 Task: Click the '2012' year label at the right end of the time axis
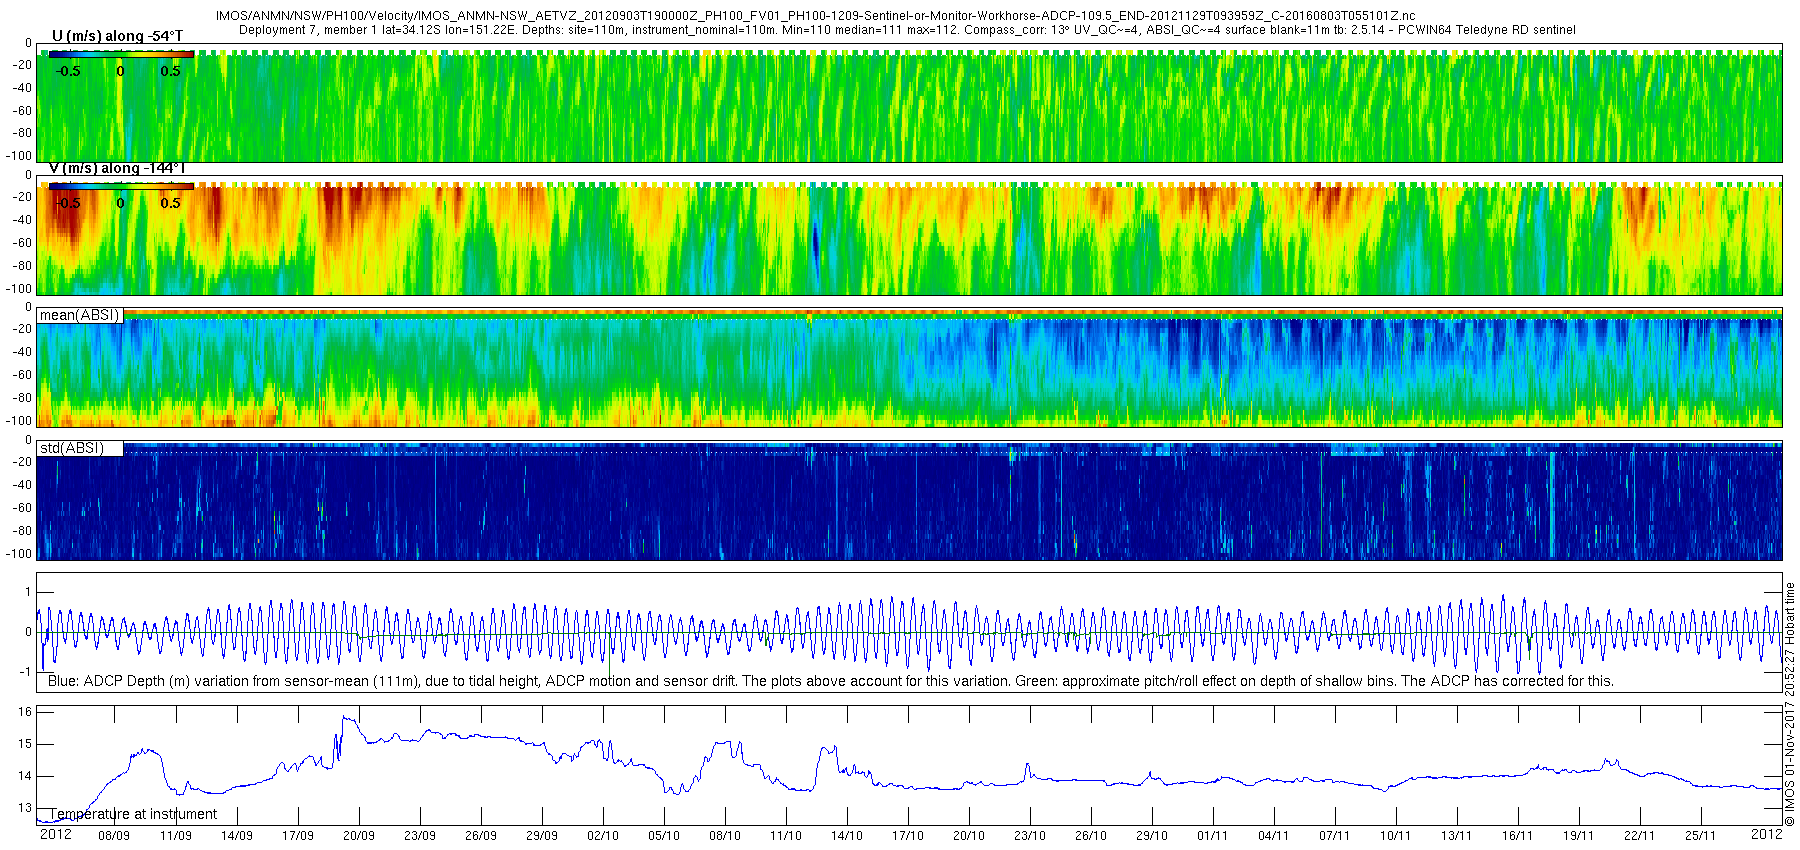(1767, 834)
